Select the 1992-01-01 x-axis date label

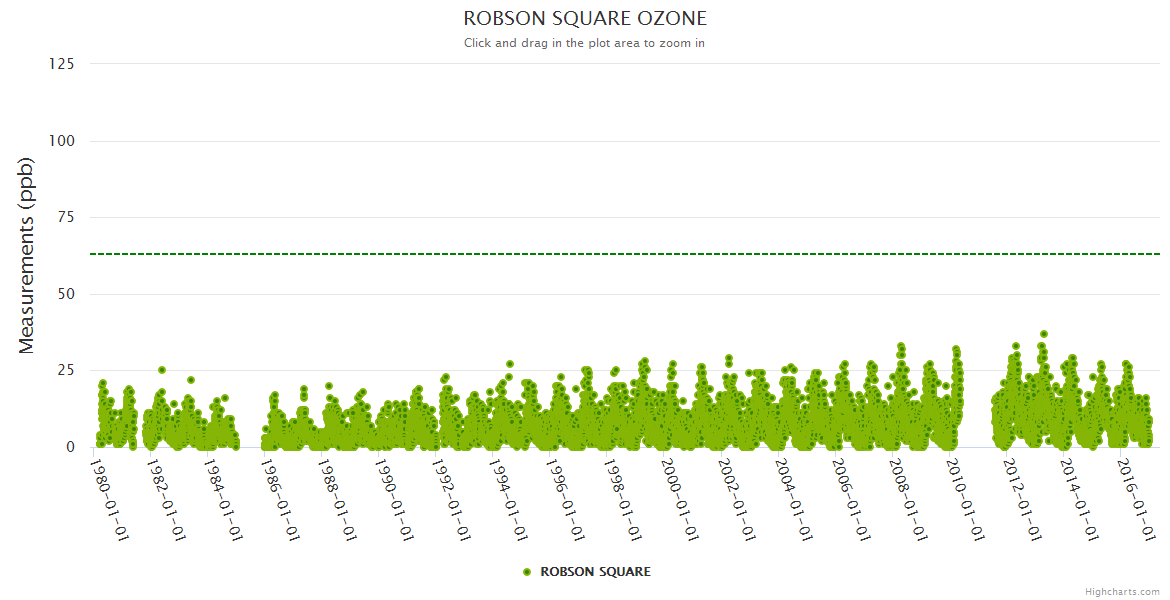pos(454,498)
